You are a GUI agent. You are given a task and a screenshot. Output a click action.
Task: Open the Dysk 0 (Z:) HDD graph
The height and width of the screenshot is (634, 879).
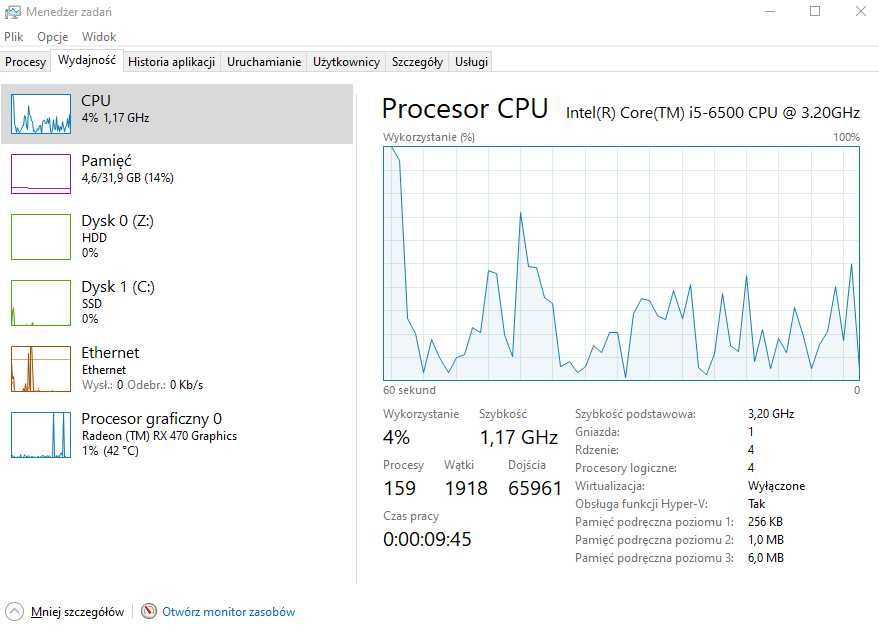[41, 236]
